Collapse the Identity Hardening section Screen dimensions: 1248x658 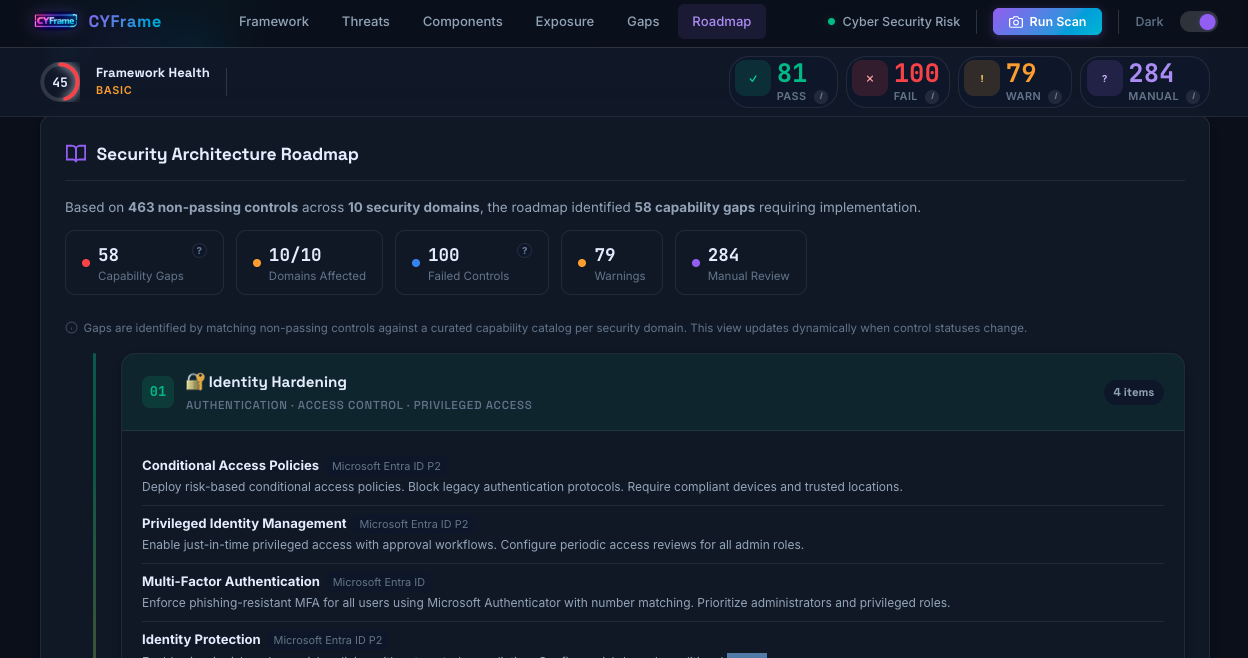[652, 392]
